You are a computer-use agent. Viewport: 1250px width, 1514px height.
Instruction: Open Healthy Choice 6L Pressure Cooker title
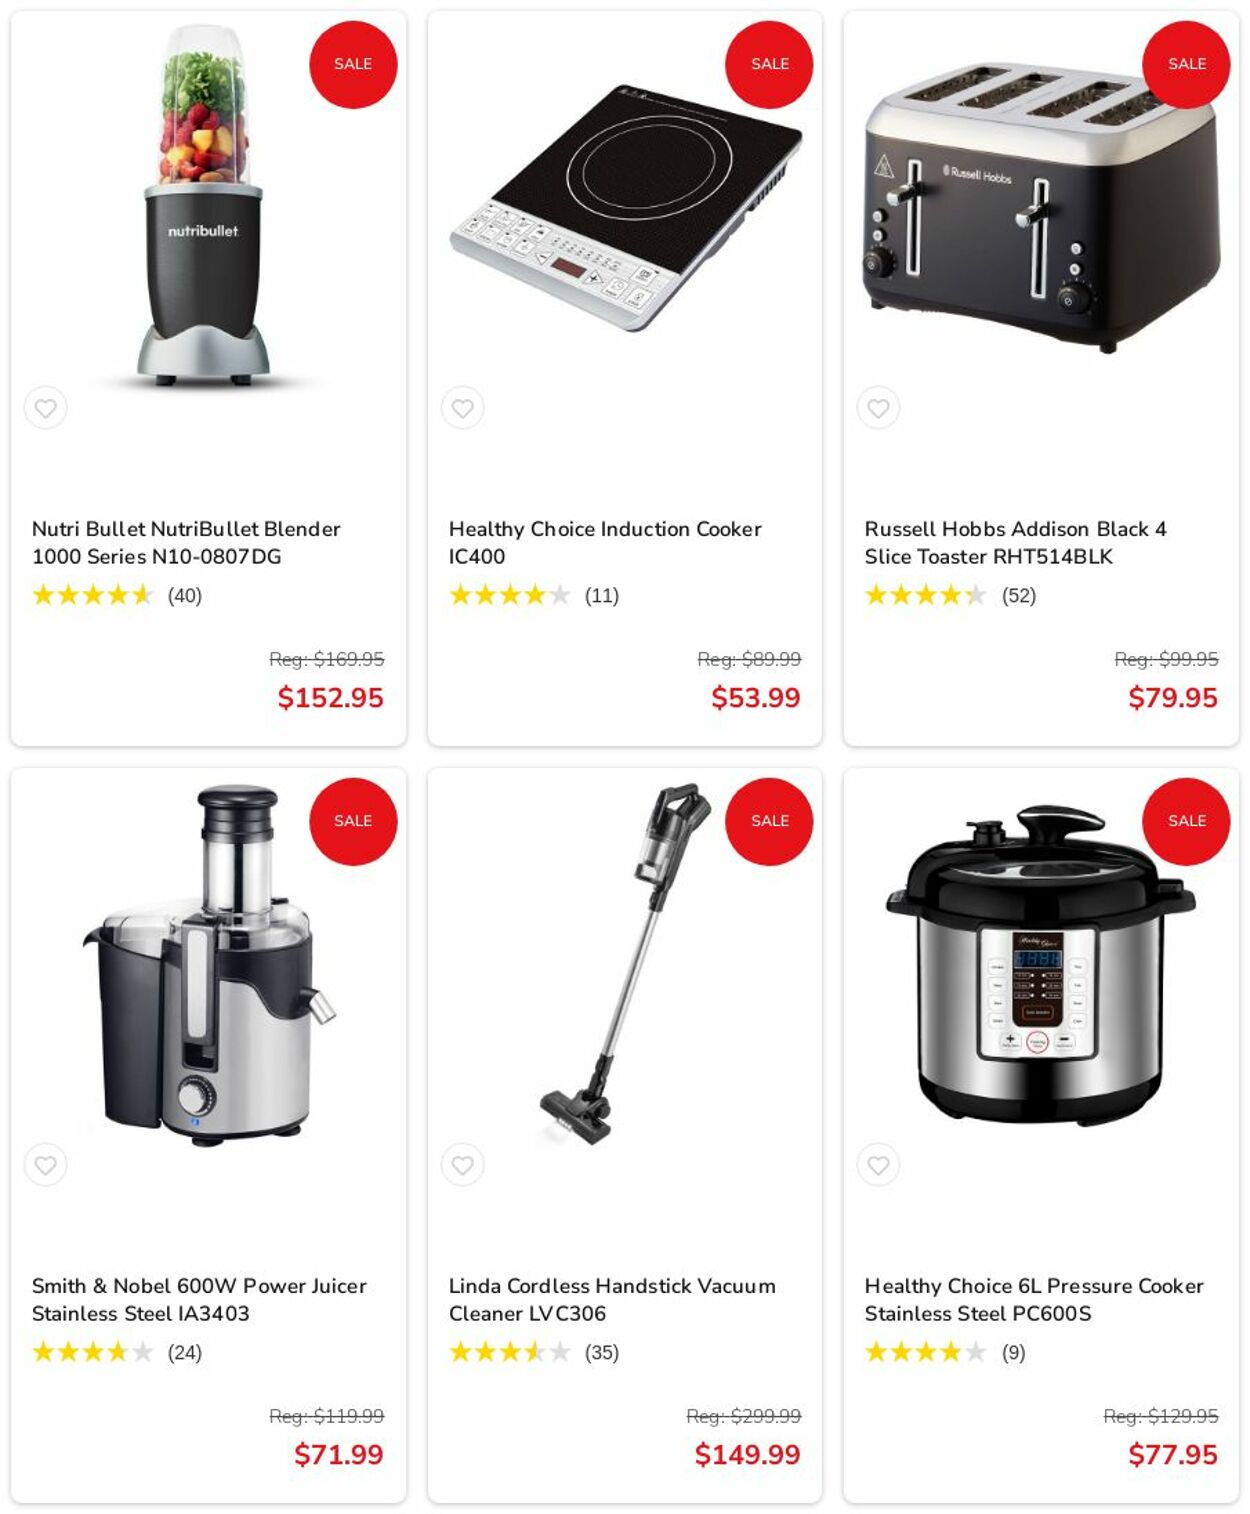click(x=1034, y=1299)
